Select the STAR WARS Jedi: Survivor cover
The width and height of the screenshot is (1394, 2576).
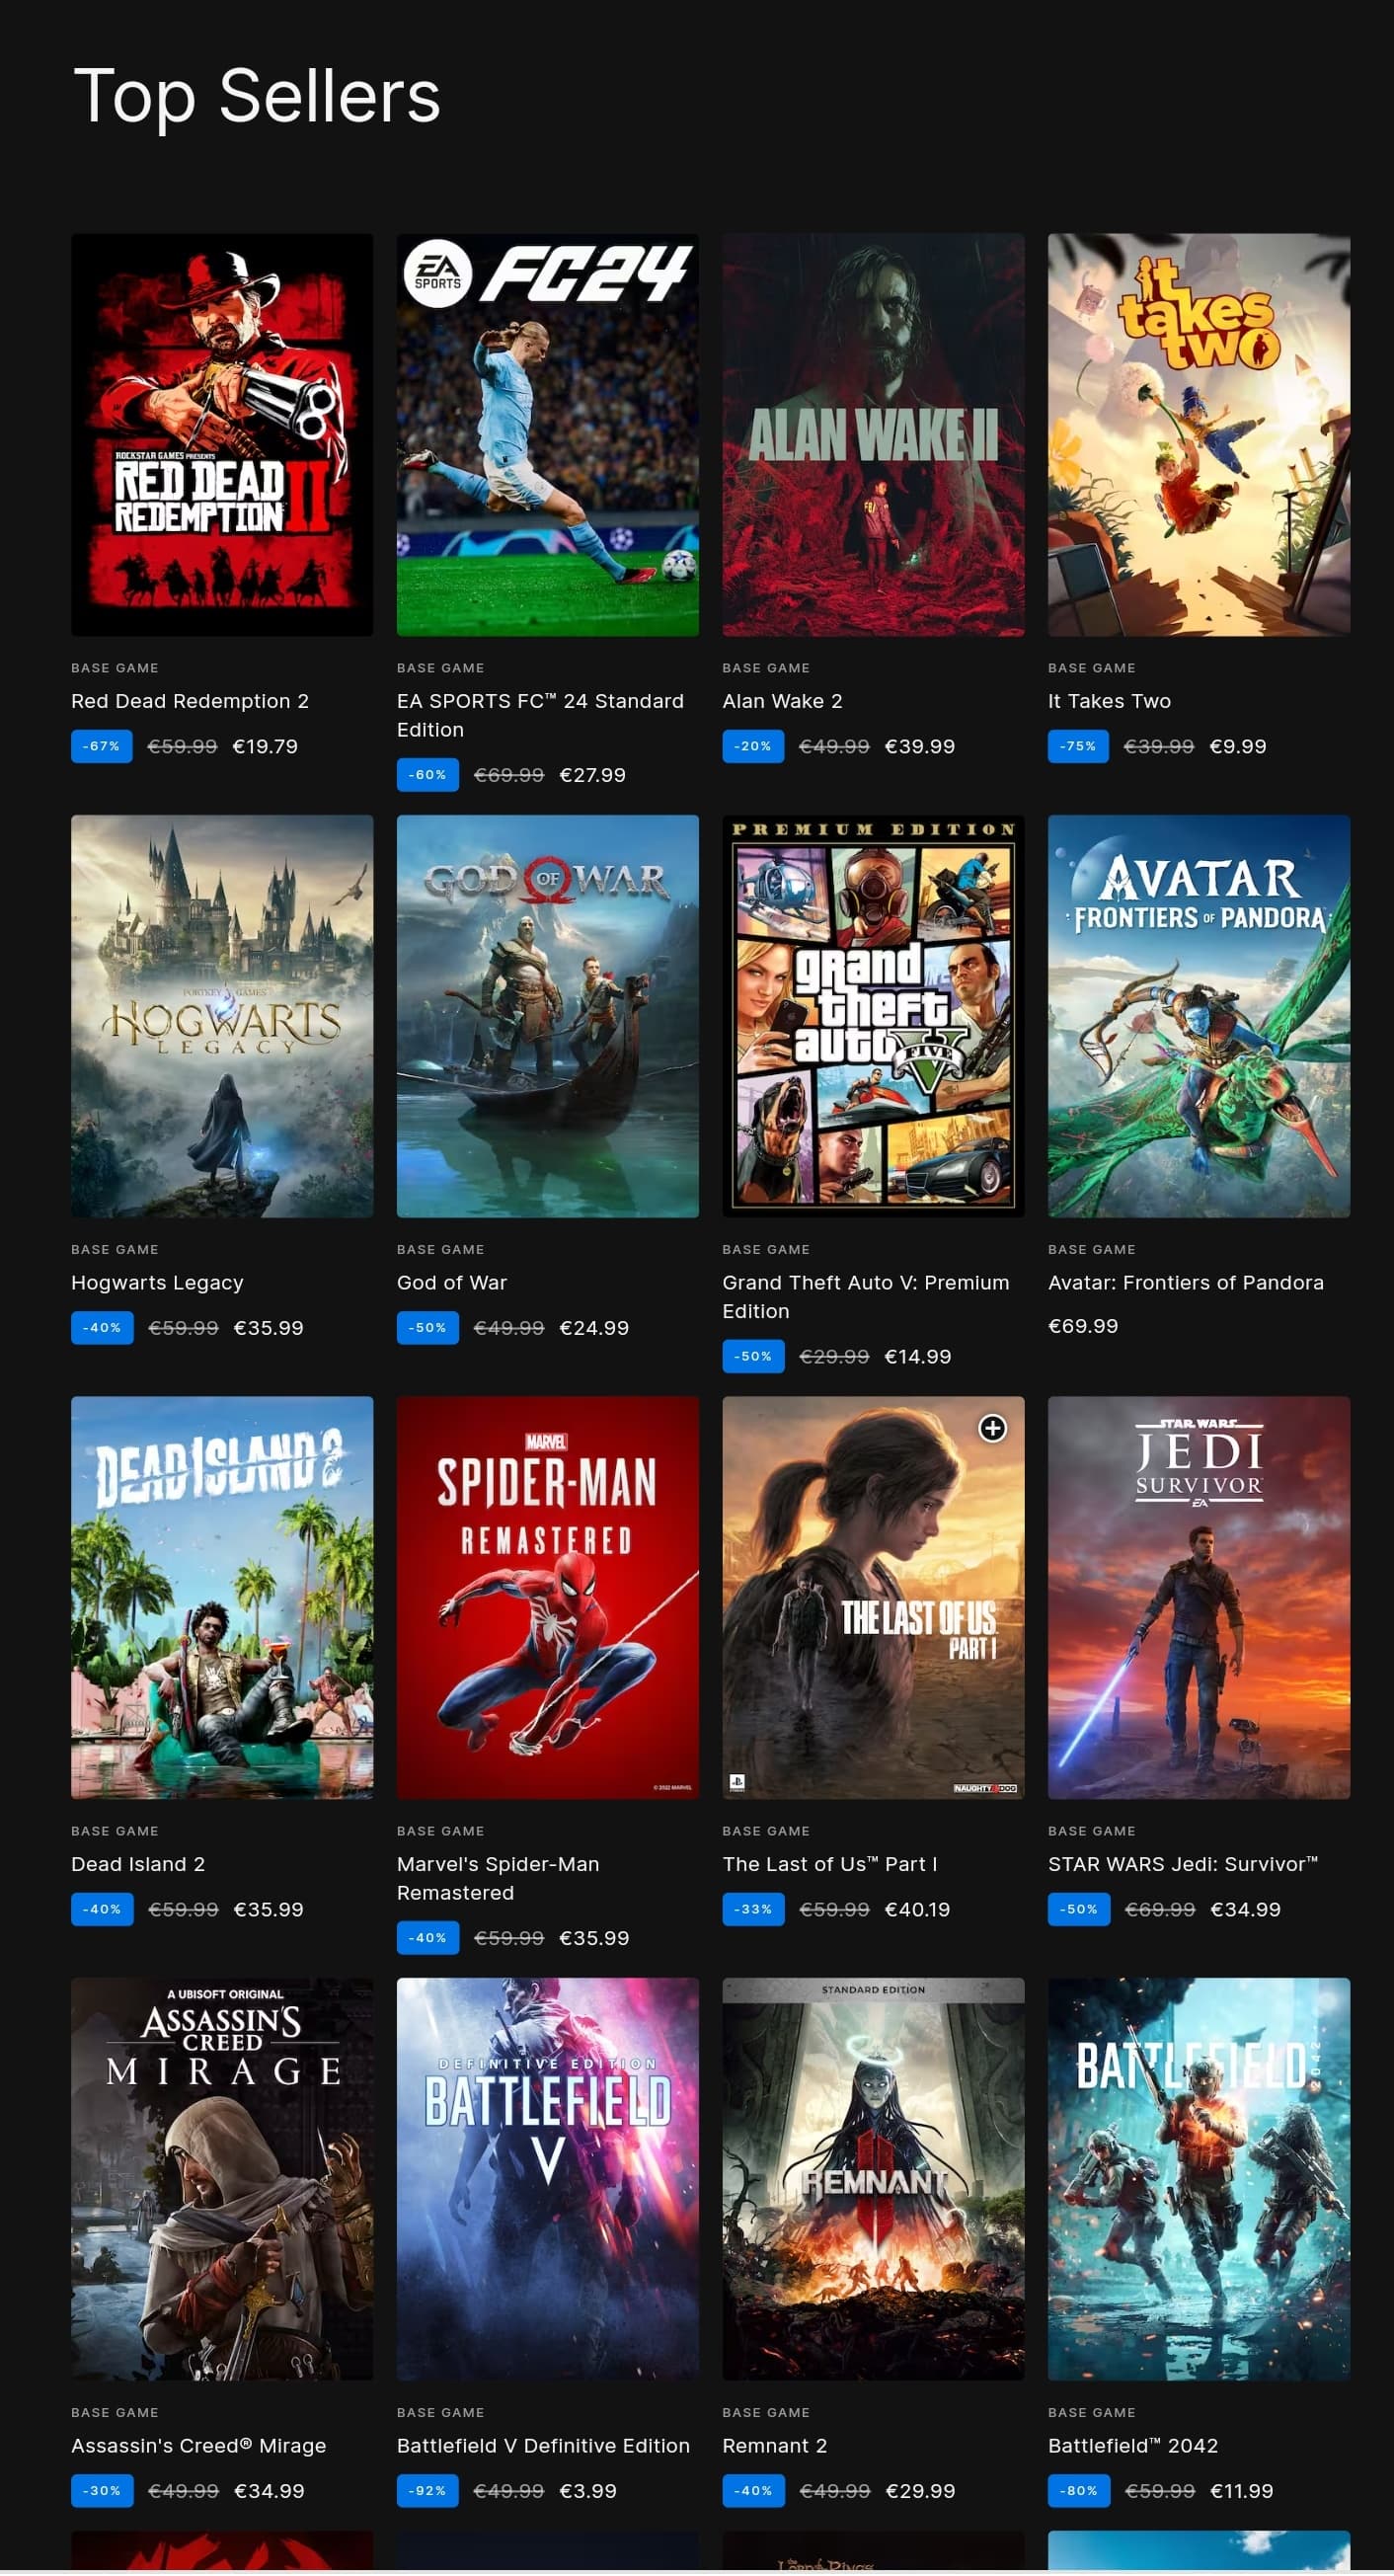pyautogui.click(x=1198, y=1597)
